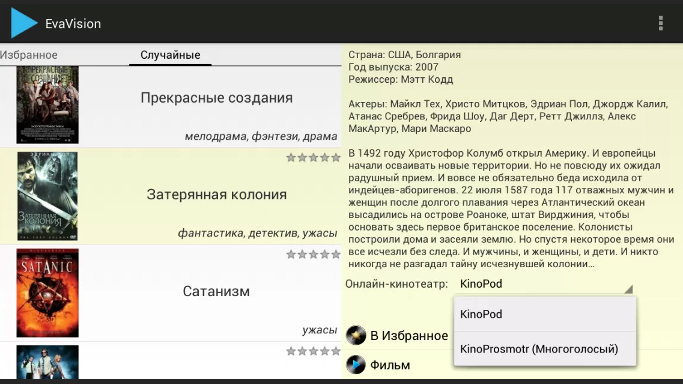
Task: Click the 'Онлайн-кинотеатр:' label
Action: (397, 284)
